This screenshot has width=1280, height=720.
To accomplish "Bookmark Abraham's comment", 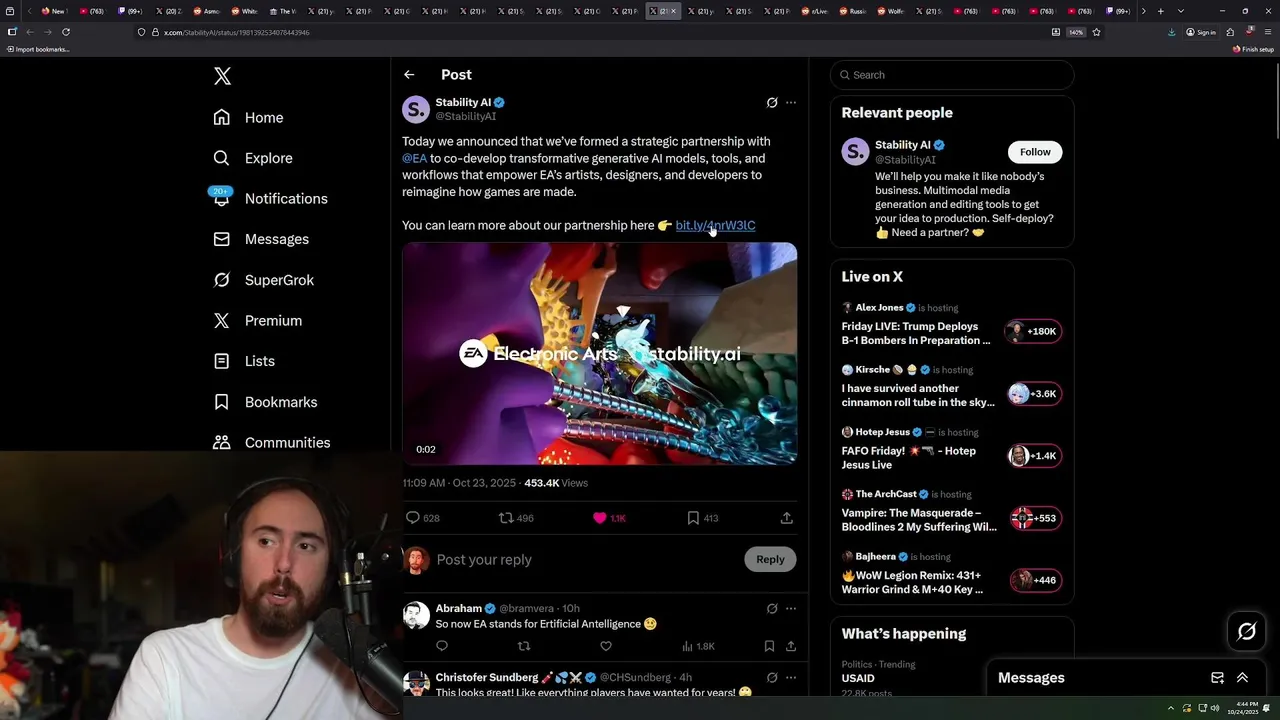I will 769,646.
